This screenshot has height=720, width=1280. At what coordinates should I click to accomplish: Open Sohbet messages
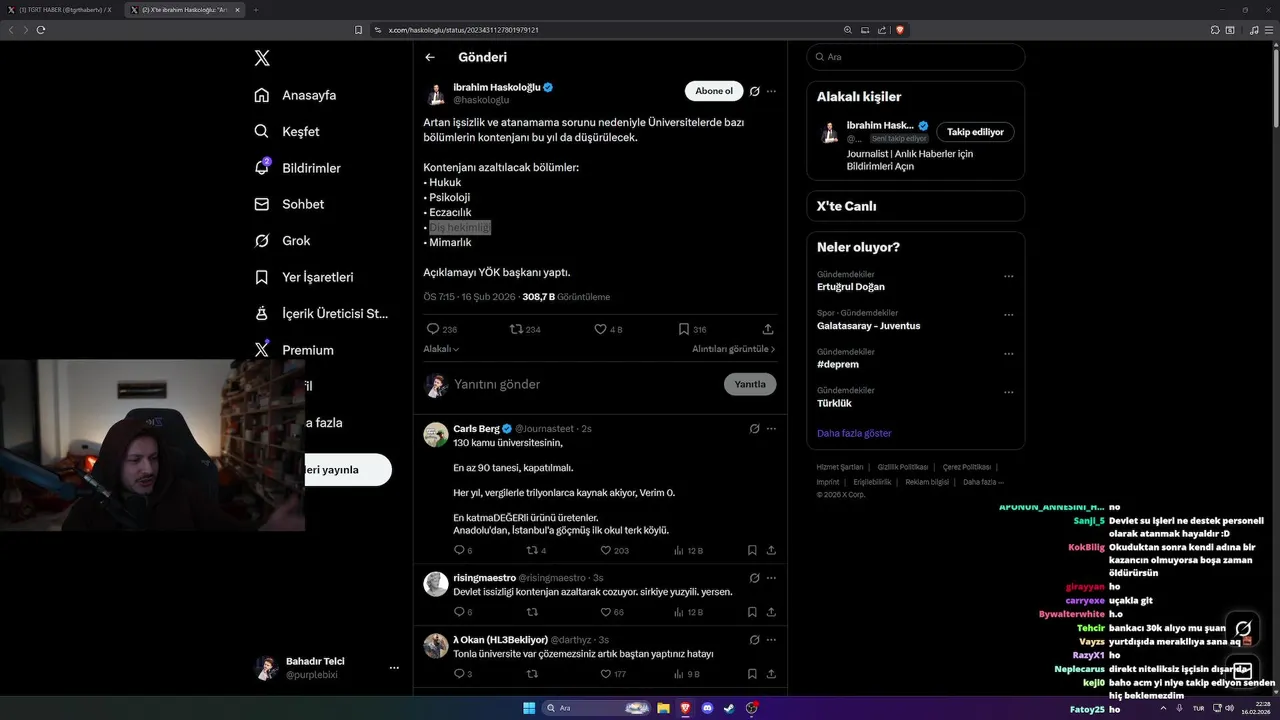point(289,204)
